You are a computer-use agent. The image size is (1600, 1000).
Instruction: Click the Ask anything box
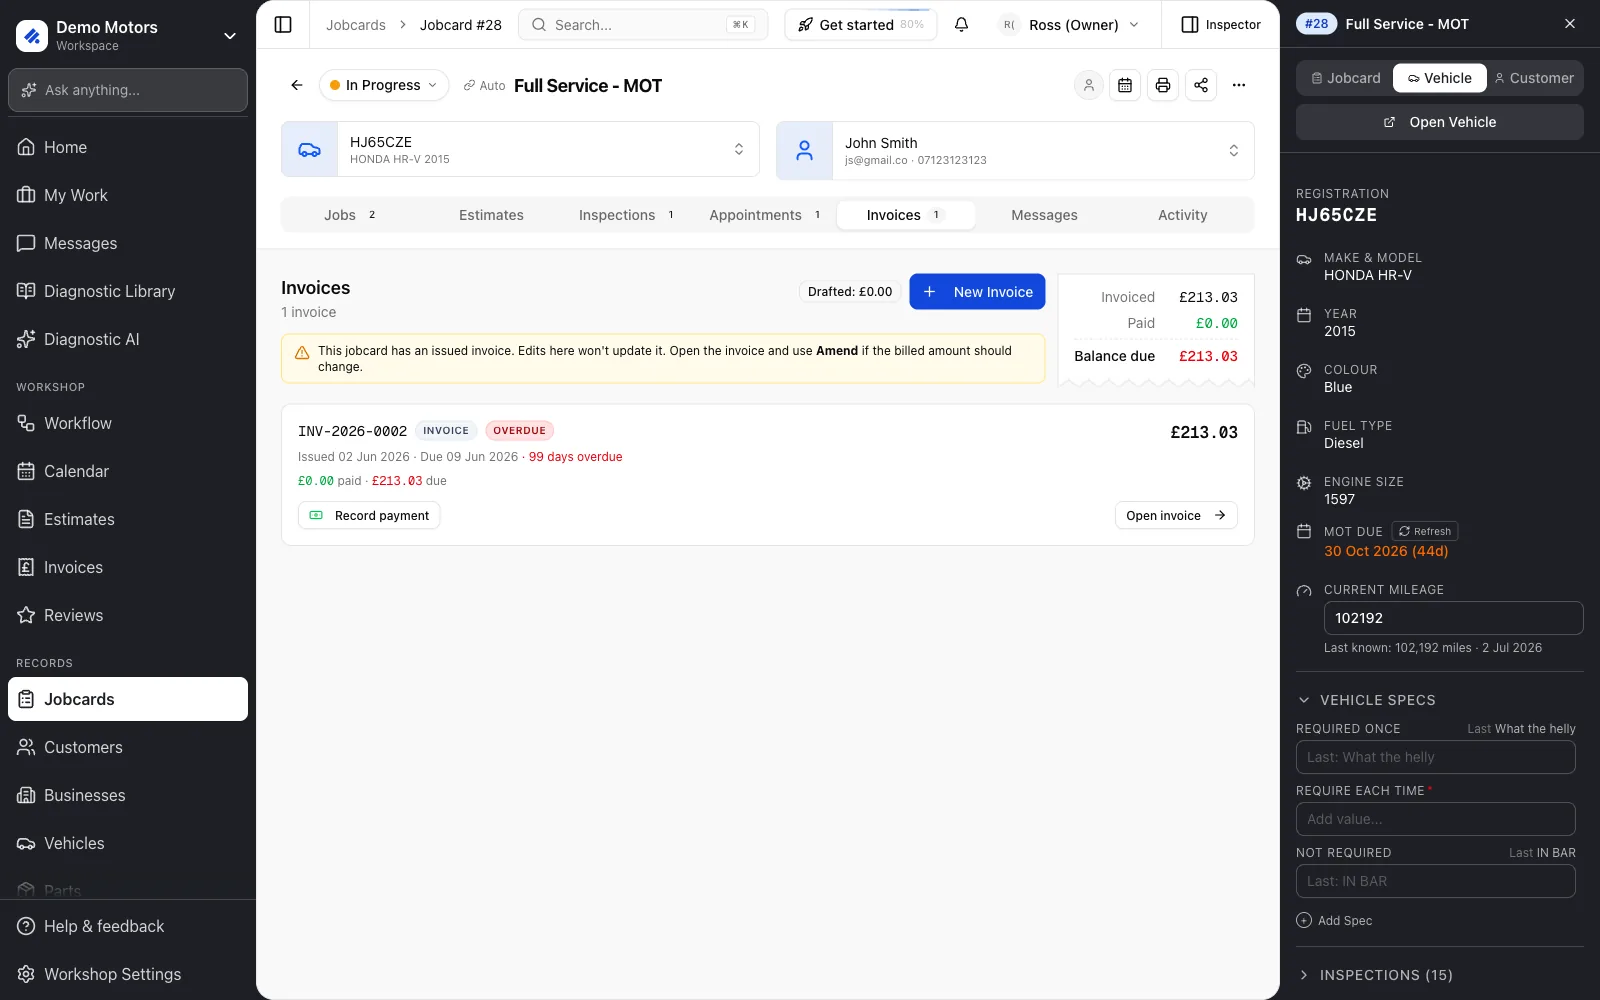pyautogui.click(x=128, y=90)
